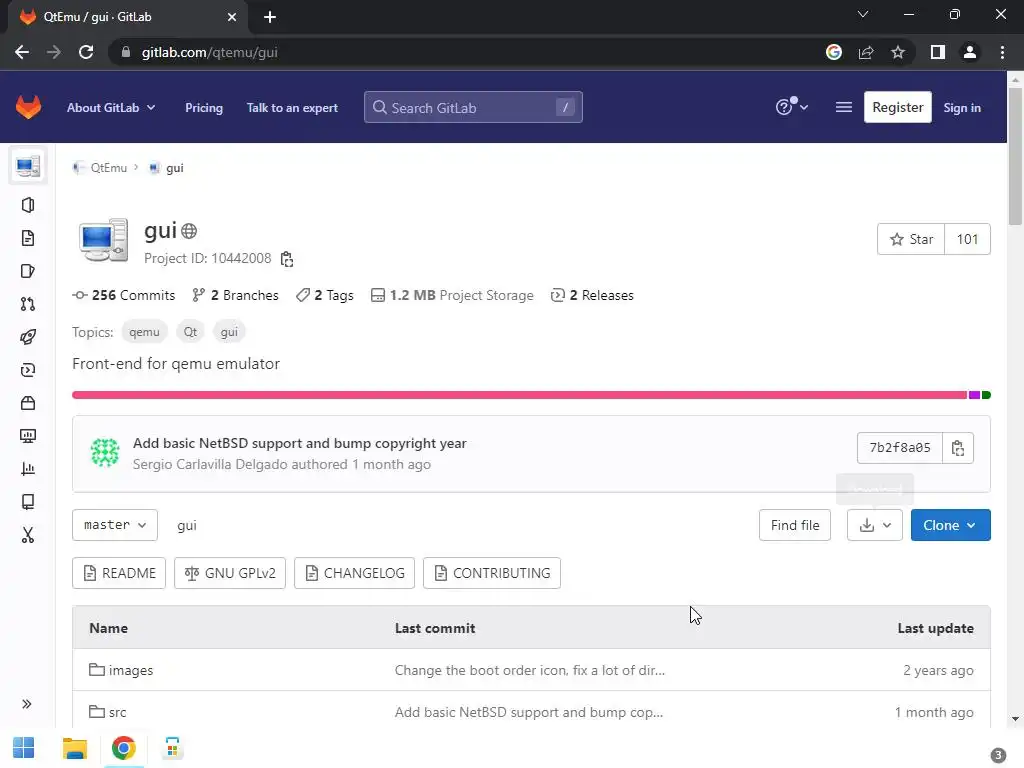Open the Clone dropdown
The height and width of the screenshot is (768, 1024).
pyautogui.click(x=950, y=525)
